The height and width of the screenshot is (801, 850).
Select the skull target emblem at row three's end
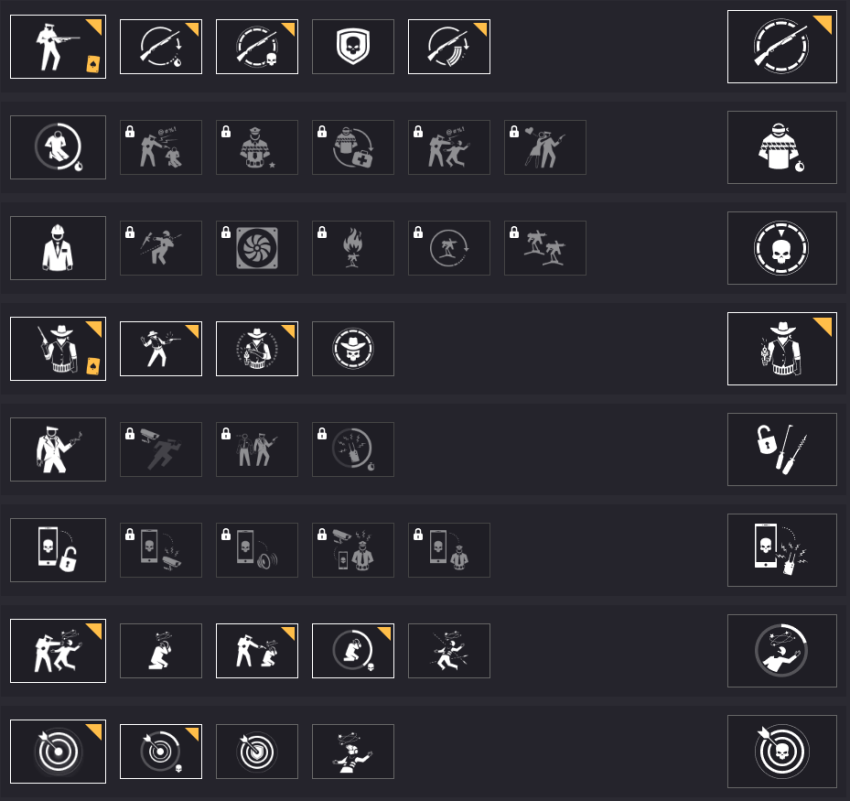[x=782, y=248]
